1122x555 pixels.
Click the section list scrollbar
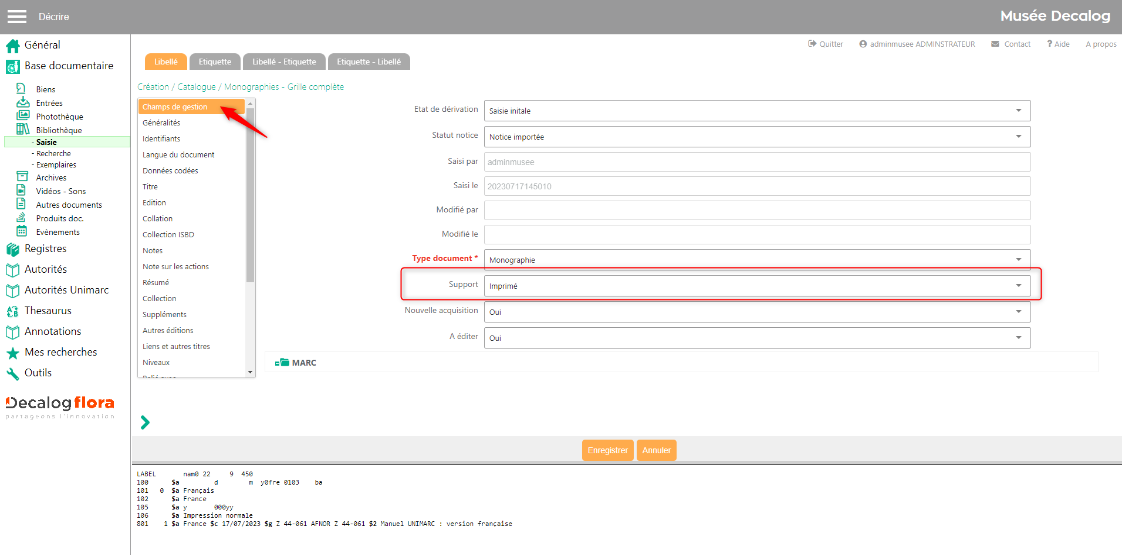251,200
